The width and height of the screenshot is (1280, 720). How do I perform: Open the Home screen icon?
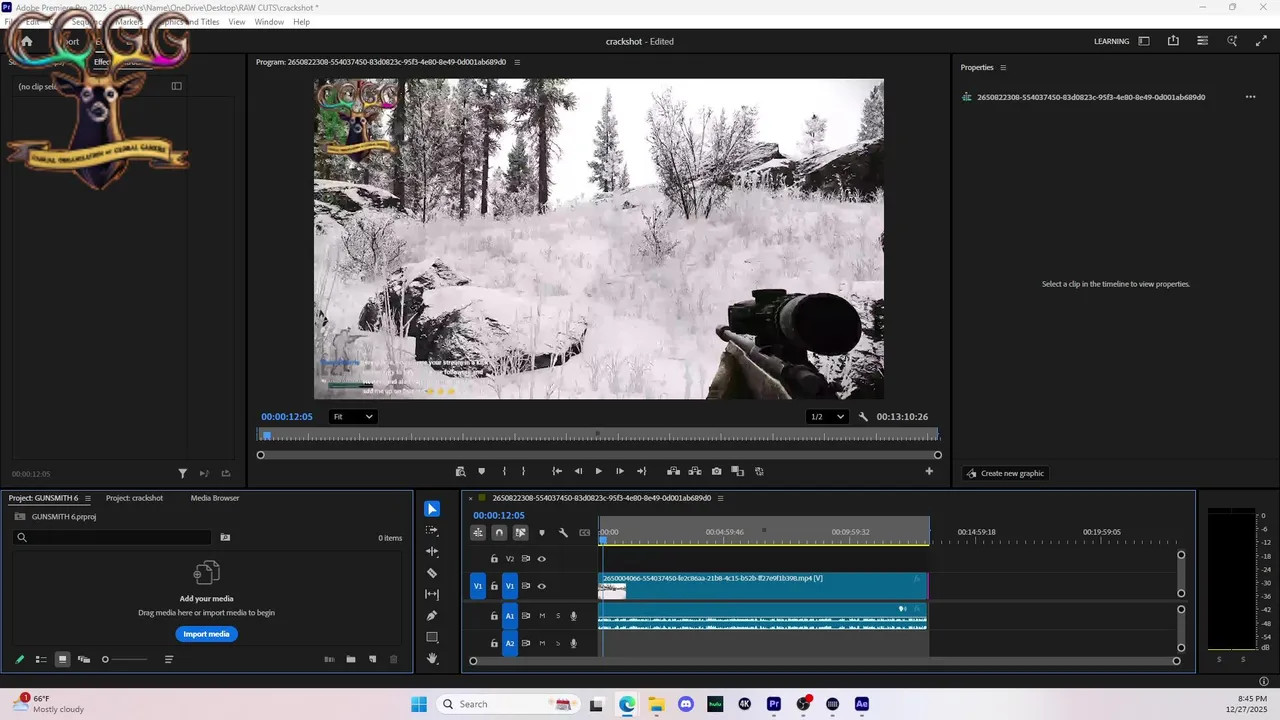[x=27, y=42]
